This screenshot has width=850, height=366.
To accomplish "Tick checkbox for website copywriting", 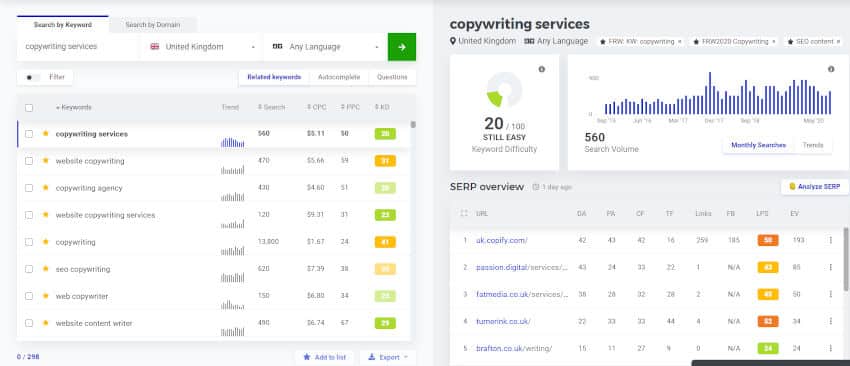I will [29, 161].
